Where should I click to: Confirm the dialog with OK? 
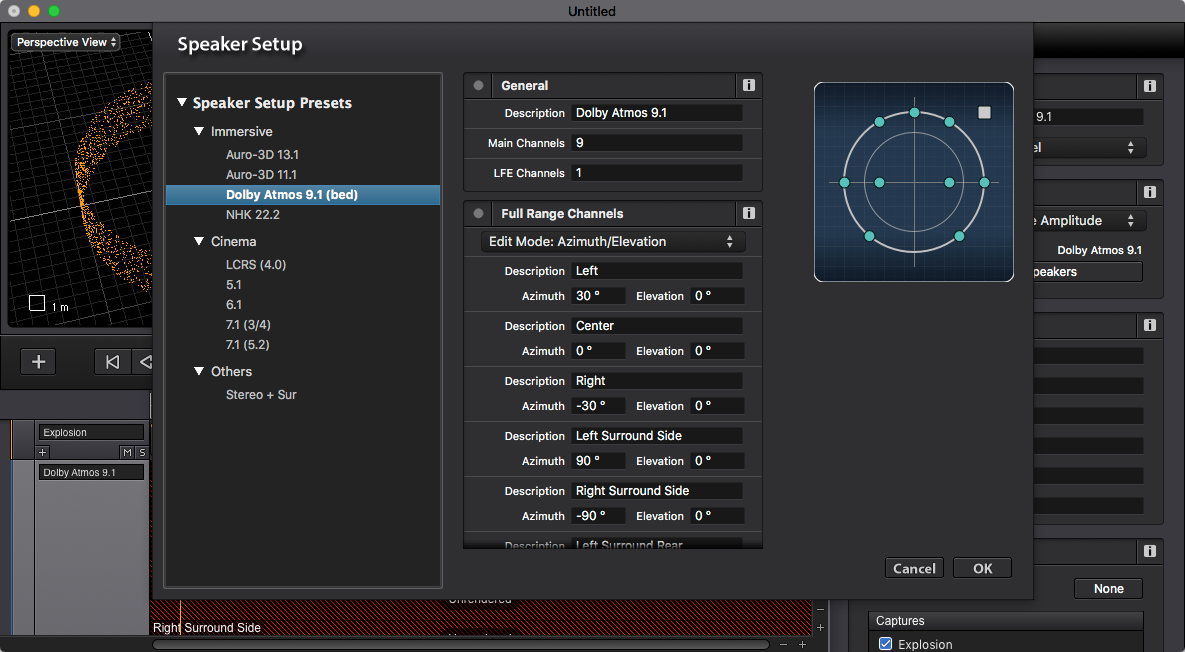point(982,568)
